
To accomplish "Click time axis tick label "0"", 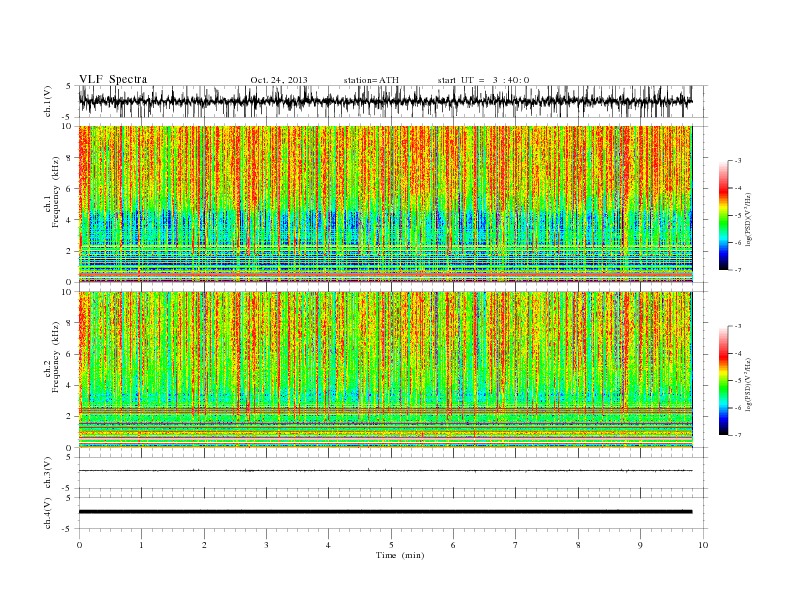I will coord(79,545).
